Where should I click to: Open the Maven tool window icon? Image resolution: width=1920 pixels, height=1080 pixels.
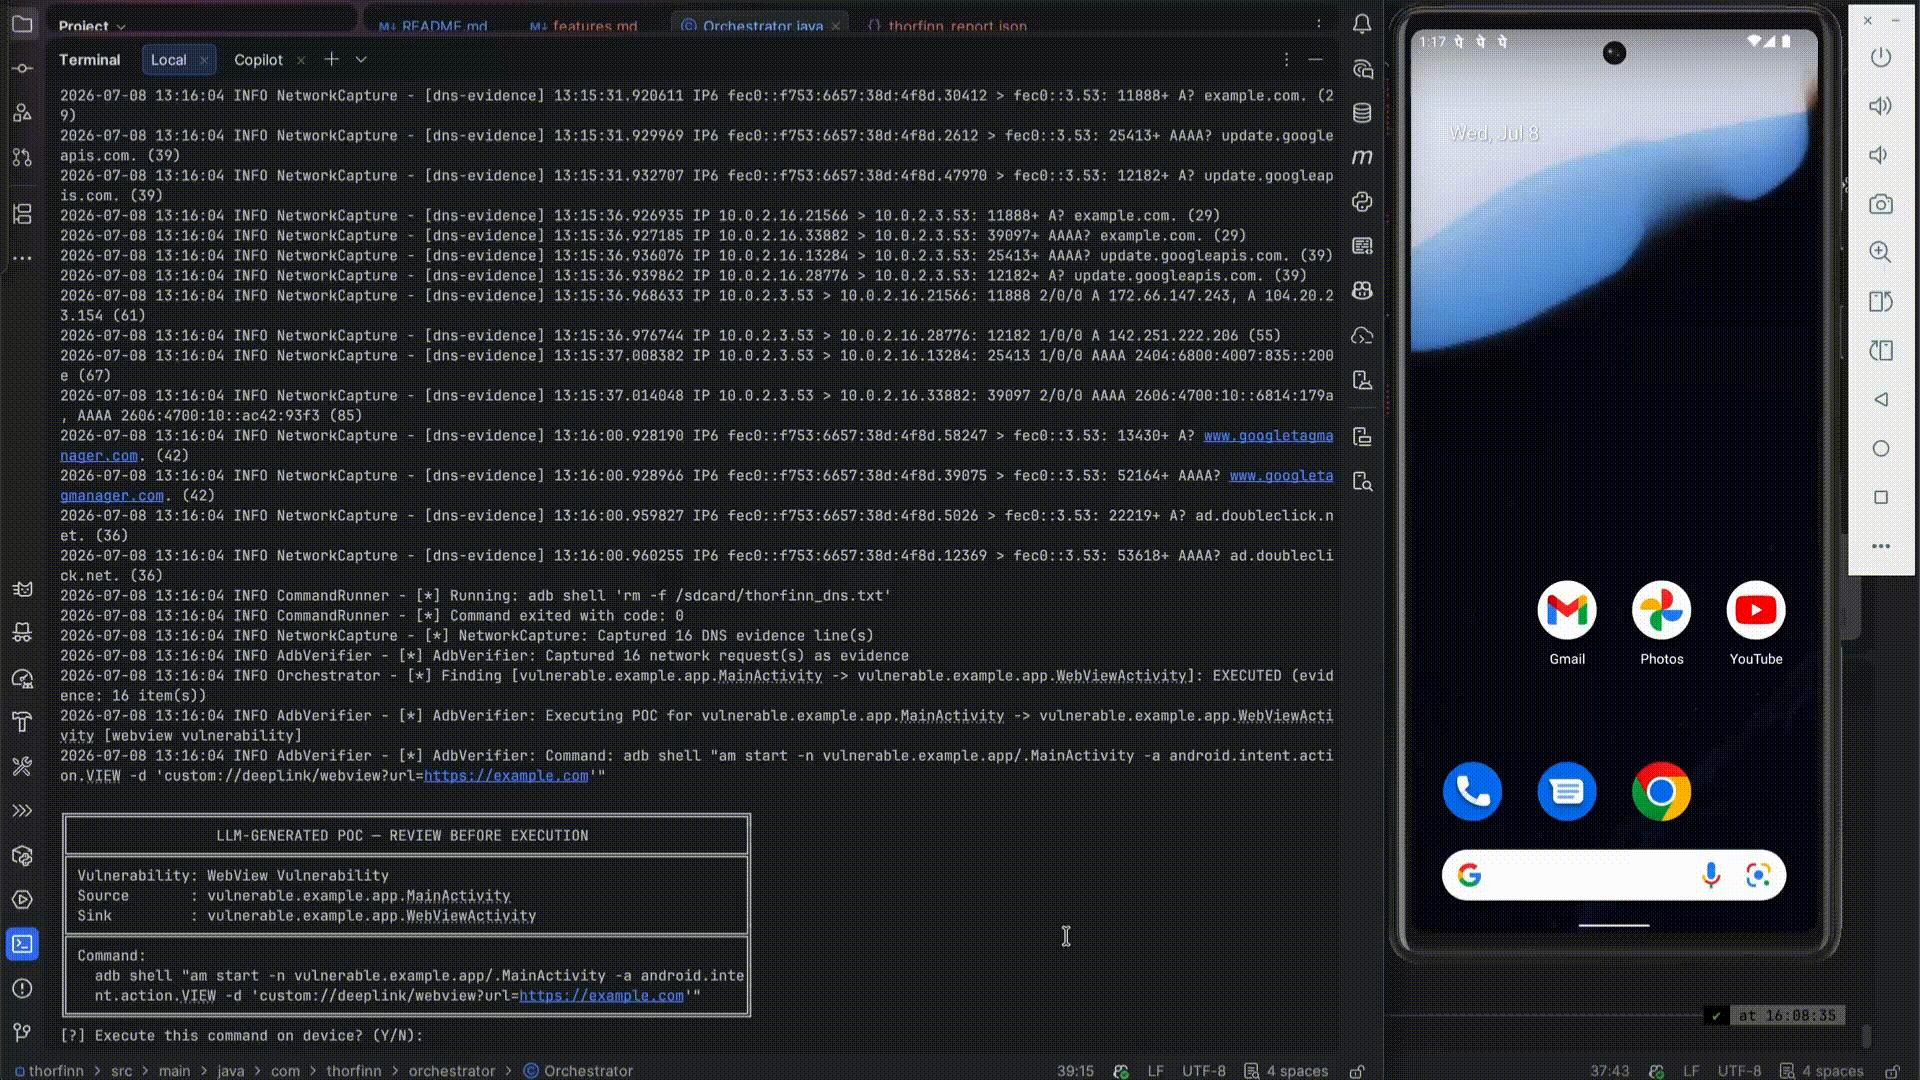pos(1362,157)
